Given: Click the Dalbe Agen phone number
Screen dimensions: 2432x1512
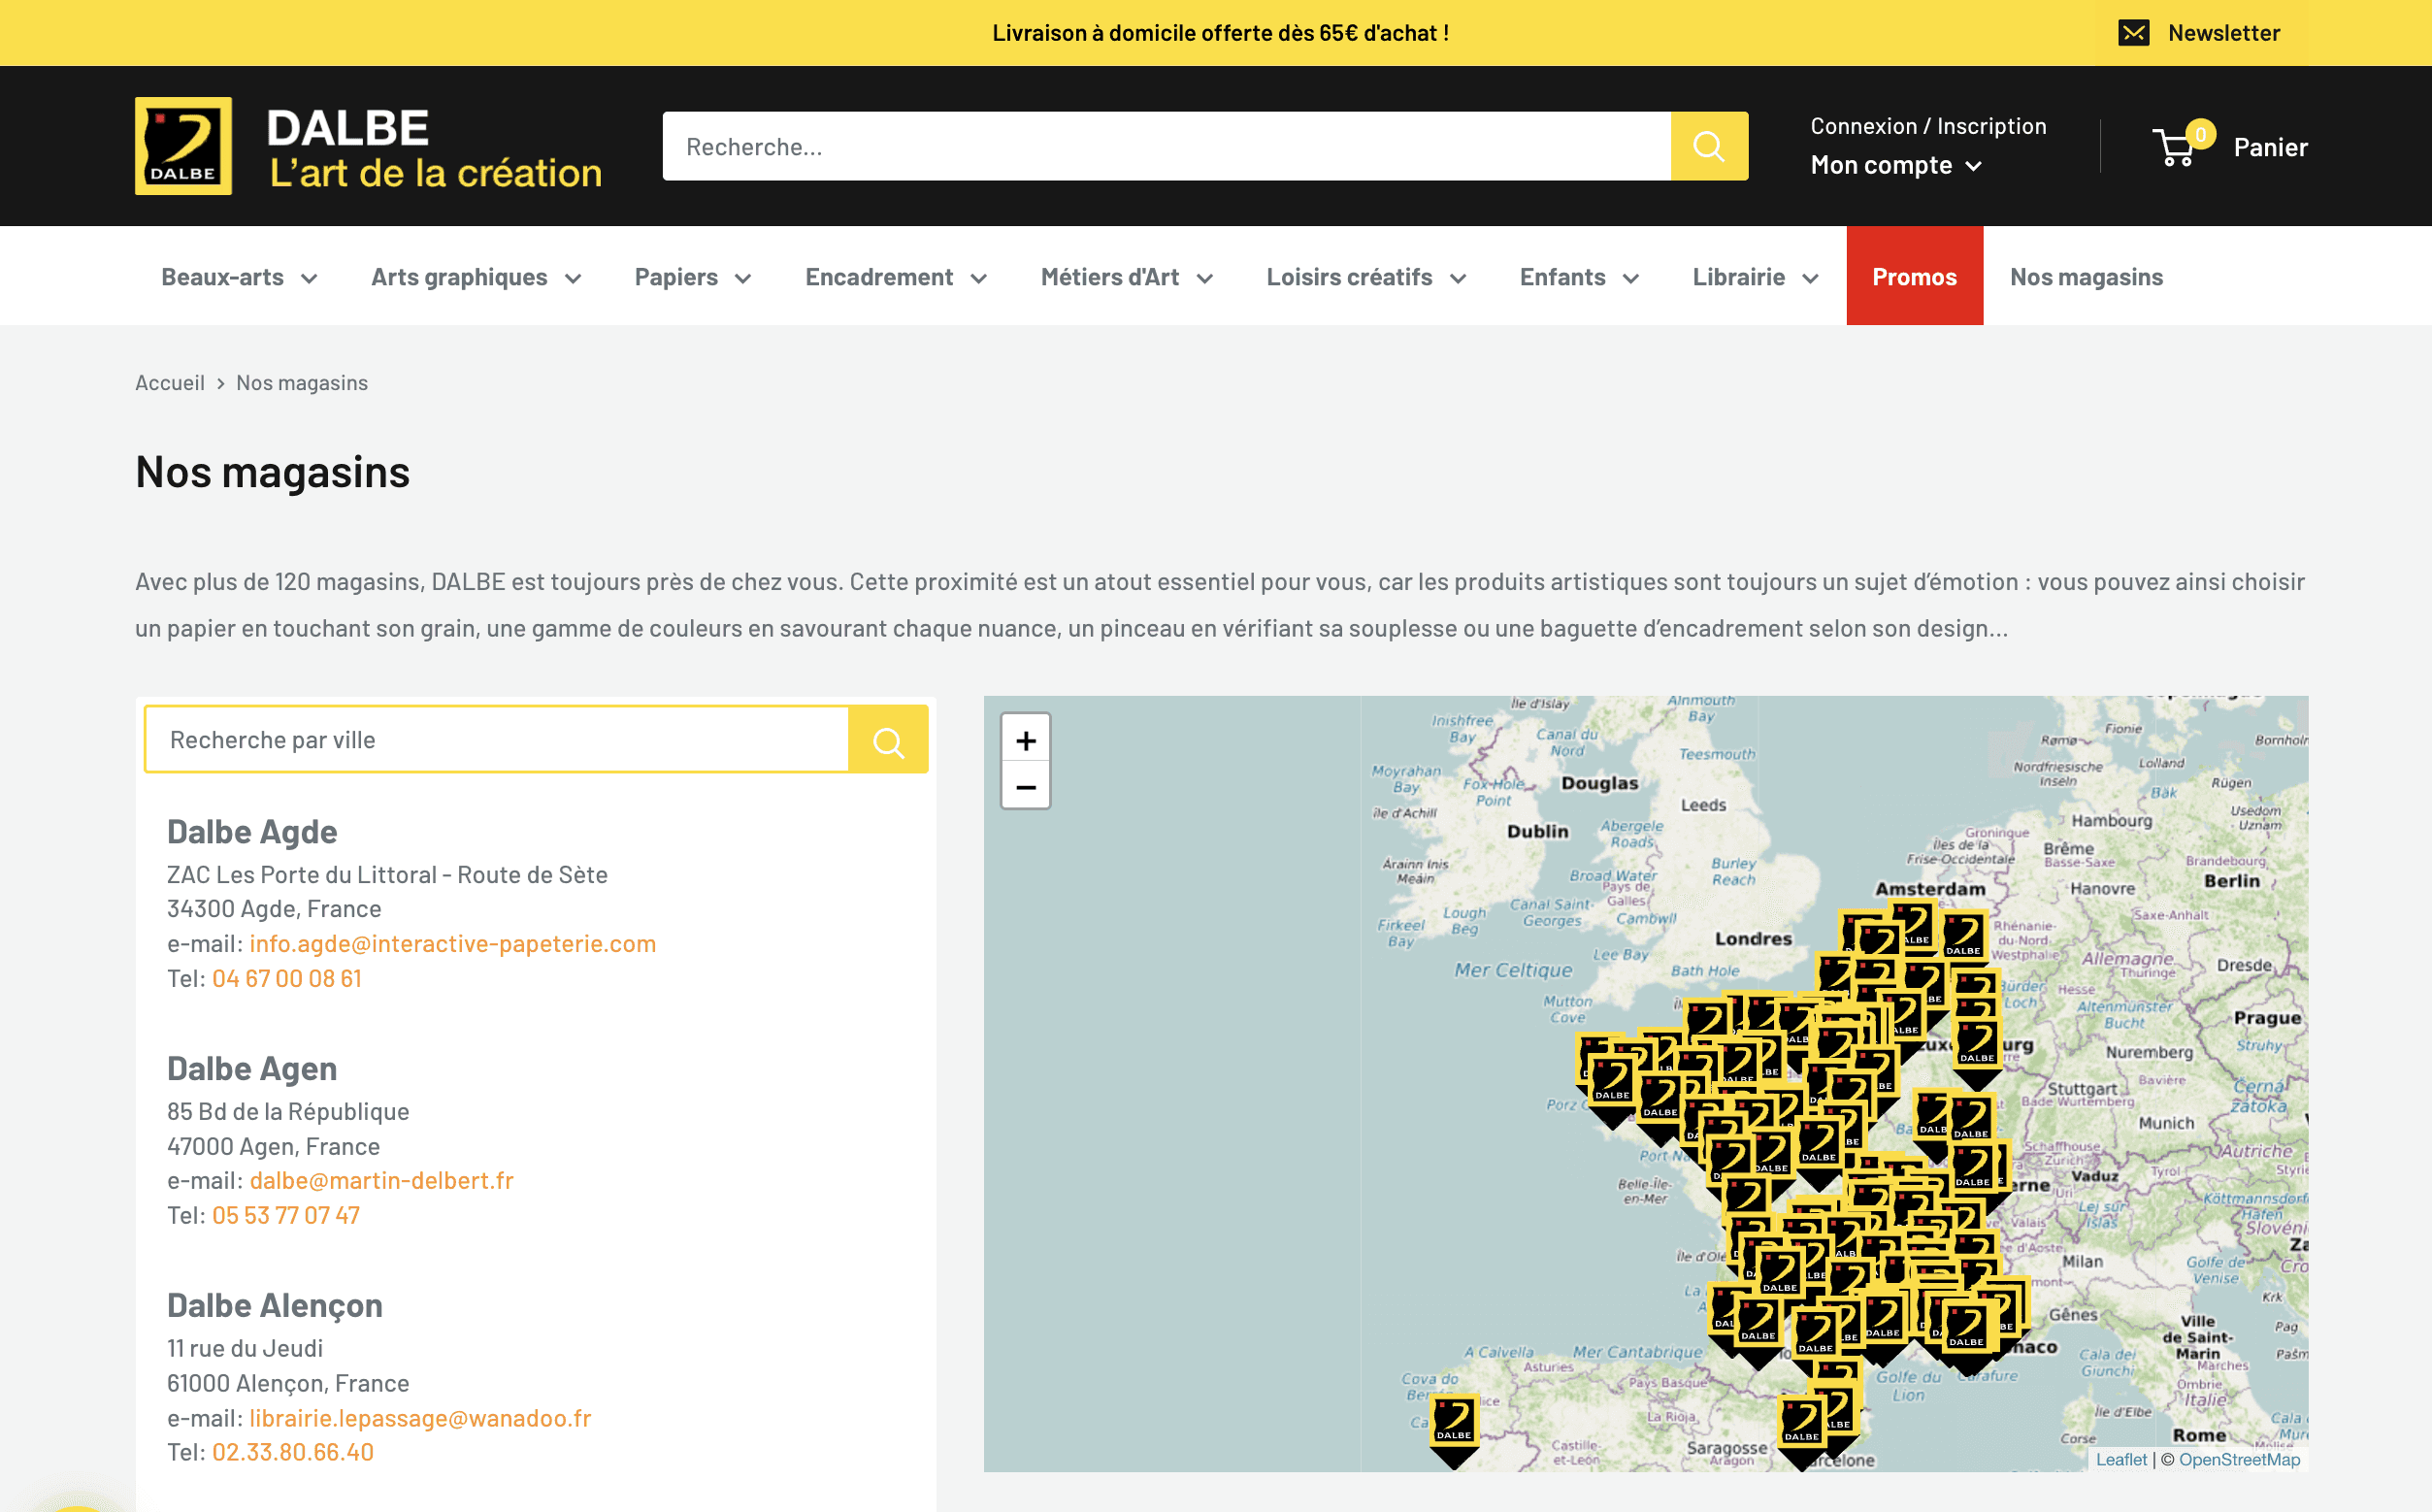Looking at the screenshot, I should tap(285, 1215).
